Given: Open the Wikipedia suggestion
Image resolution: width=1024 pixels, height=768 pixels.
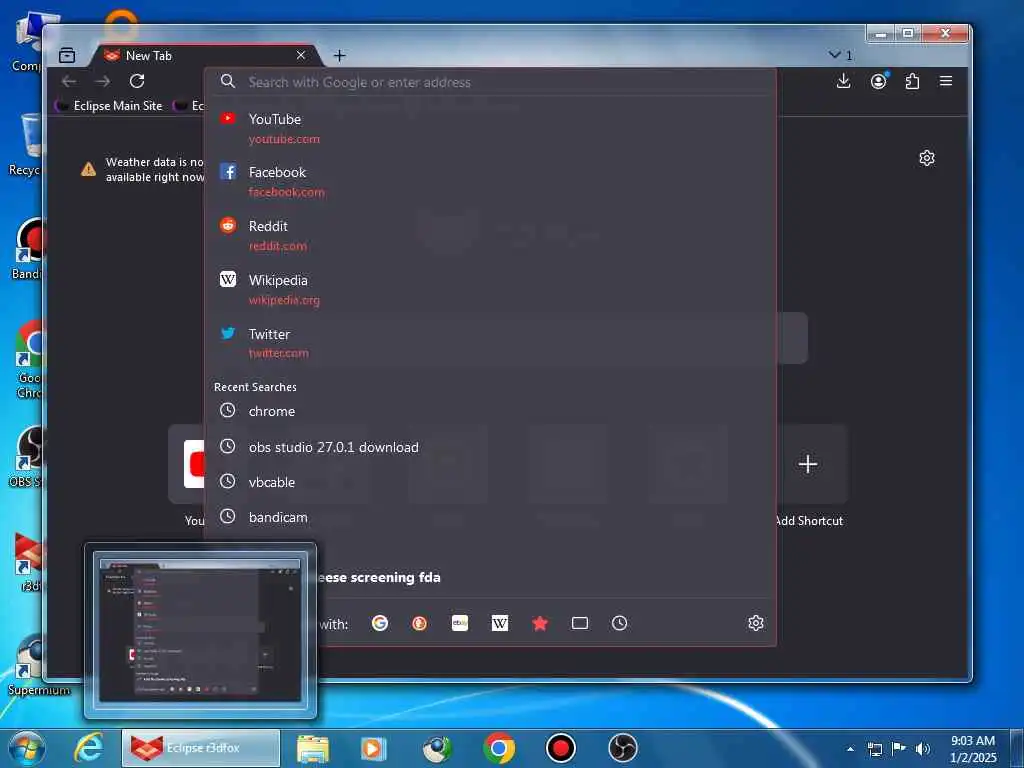Looking at the screenshot, I should pos(490,289).
